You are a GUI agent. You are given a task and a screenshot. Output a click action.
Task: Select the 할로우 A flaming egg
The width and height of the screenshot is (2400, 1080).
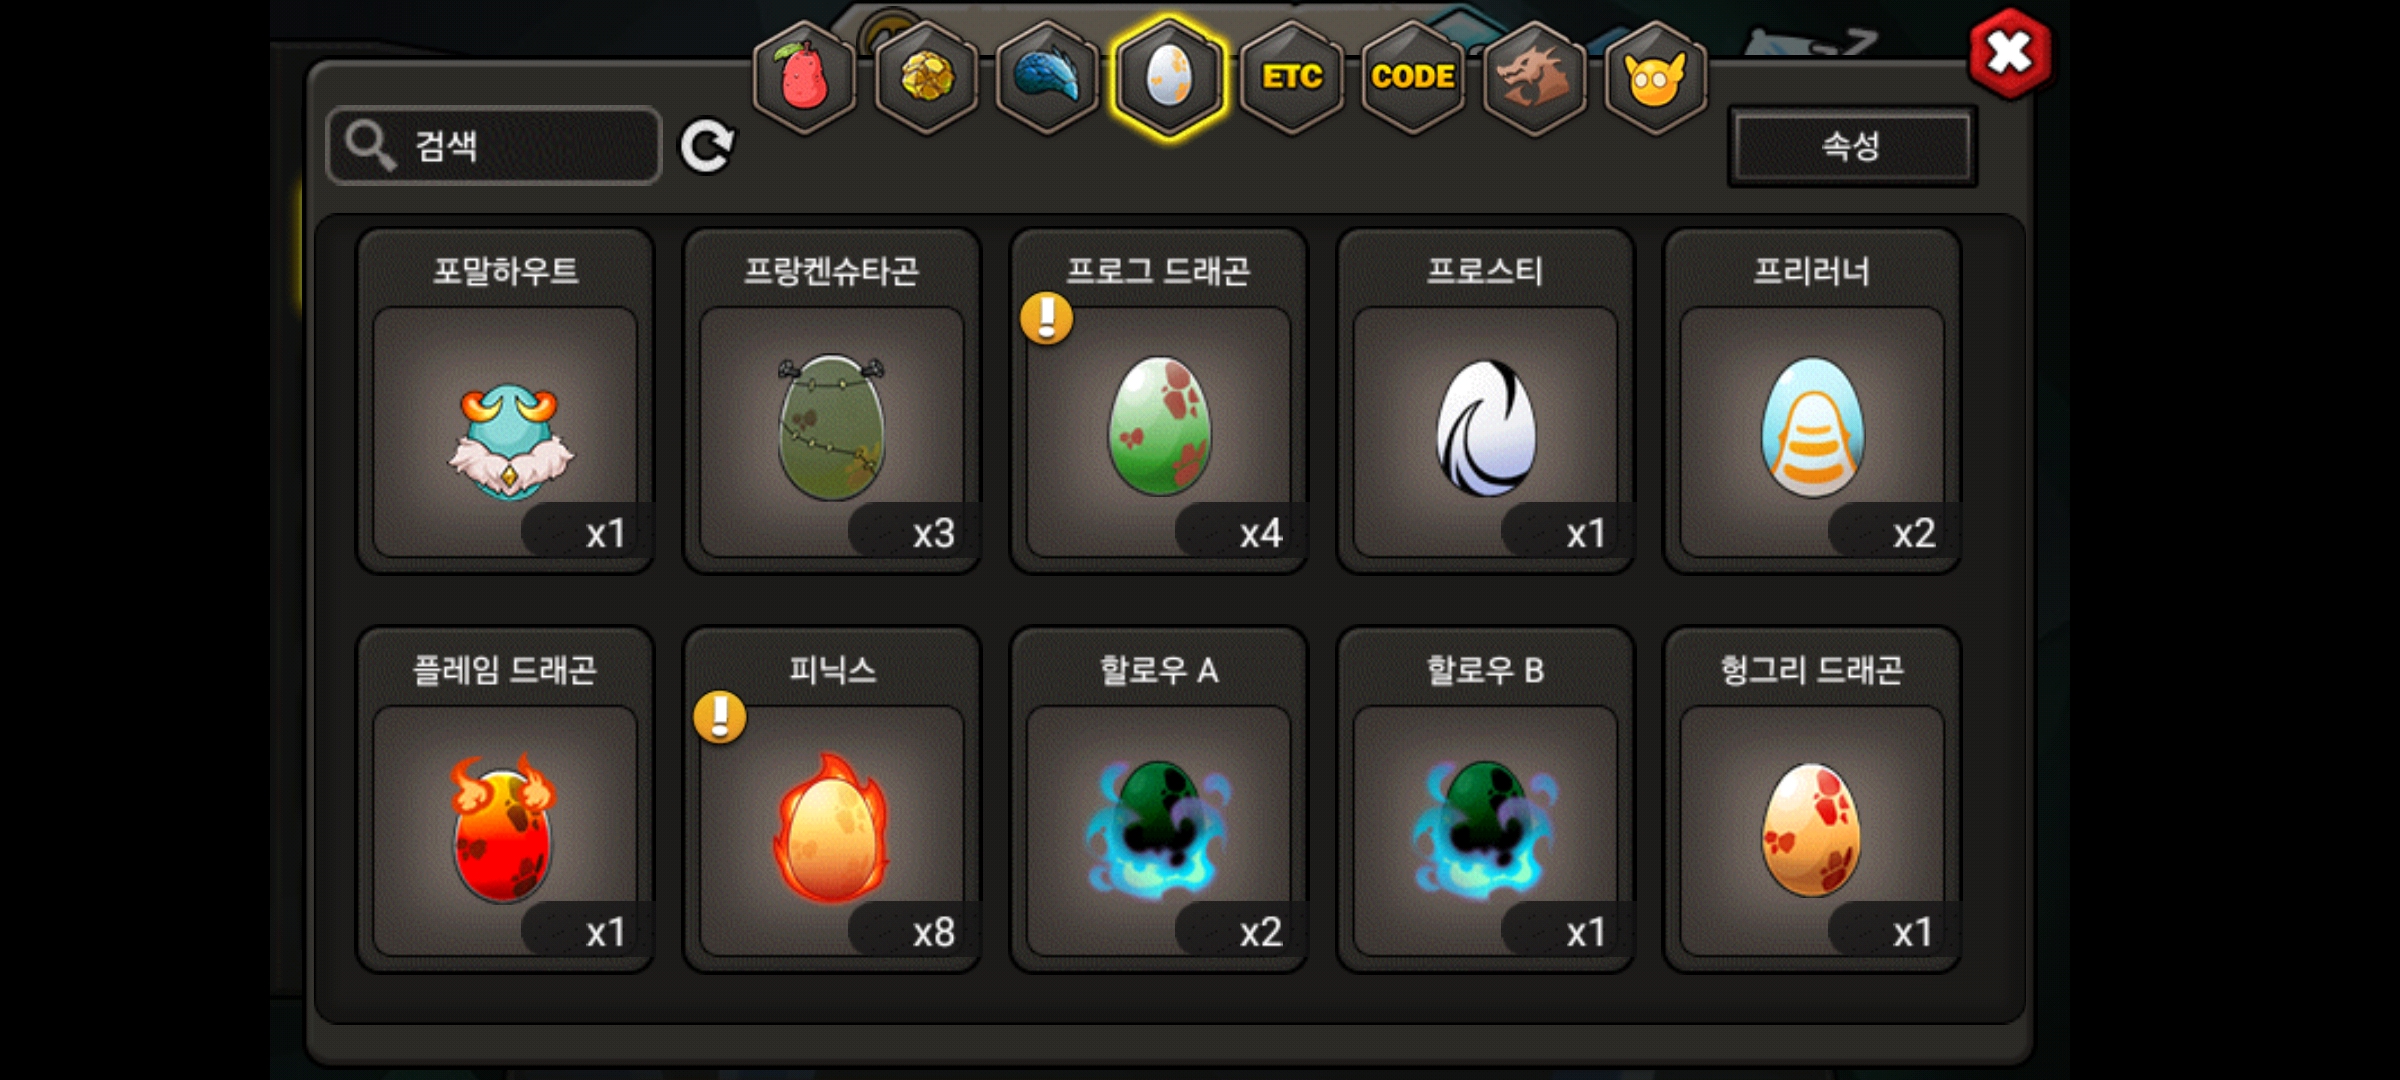[1159, 800]
